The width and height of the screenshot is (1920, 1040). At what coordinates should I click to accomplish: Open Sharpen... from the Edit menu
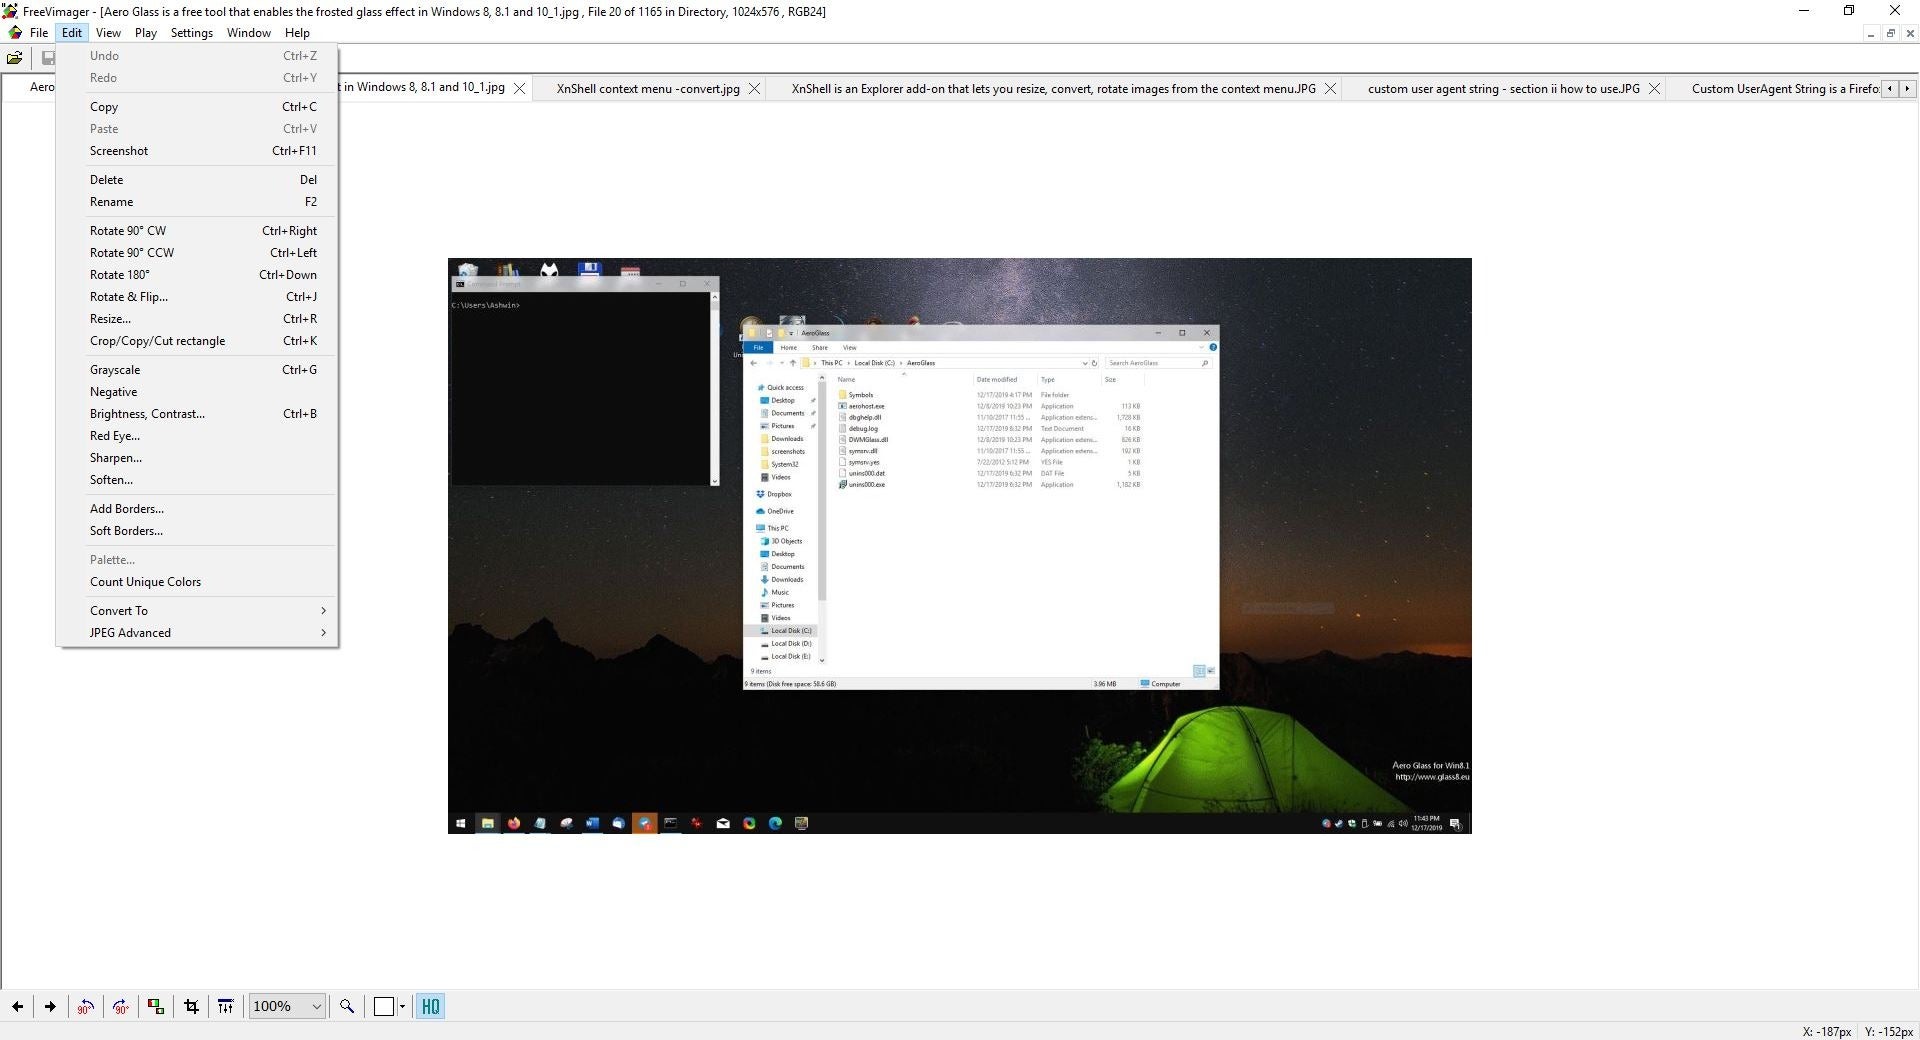pyautogui.click(x=198, y=458)
